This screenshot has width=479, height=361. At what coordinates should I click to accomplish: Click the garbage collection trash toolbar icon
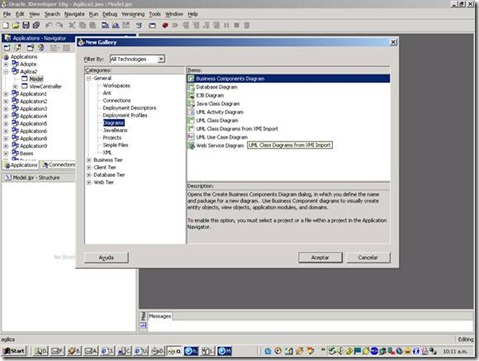[x=247, y=25]
